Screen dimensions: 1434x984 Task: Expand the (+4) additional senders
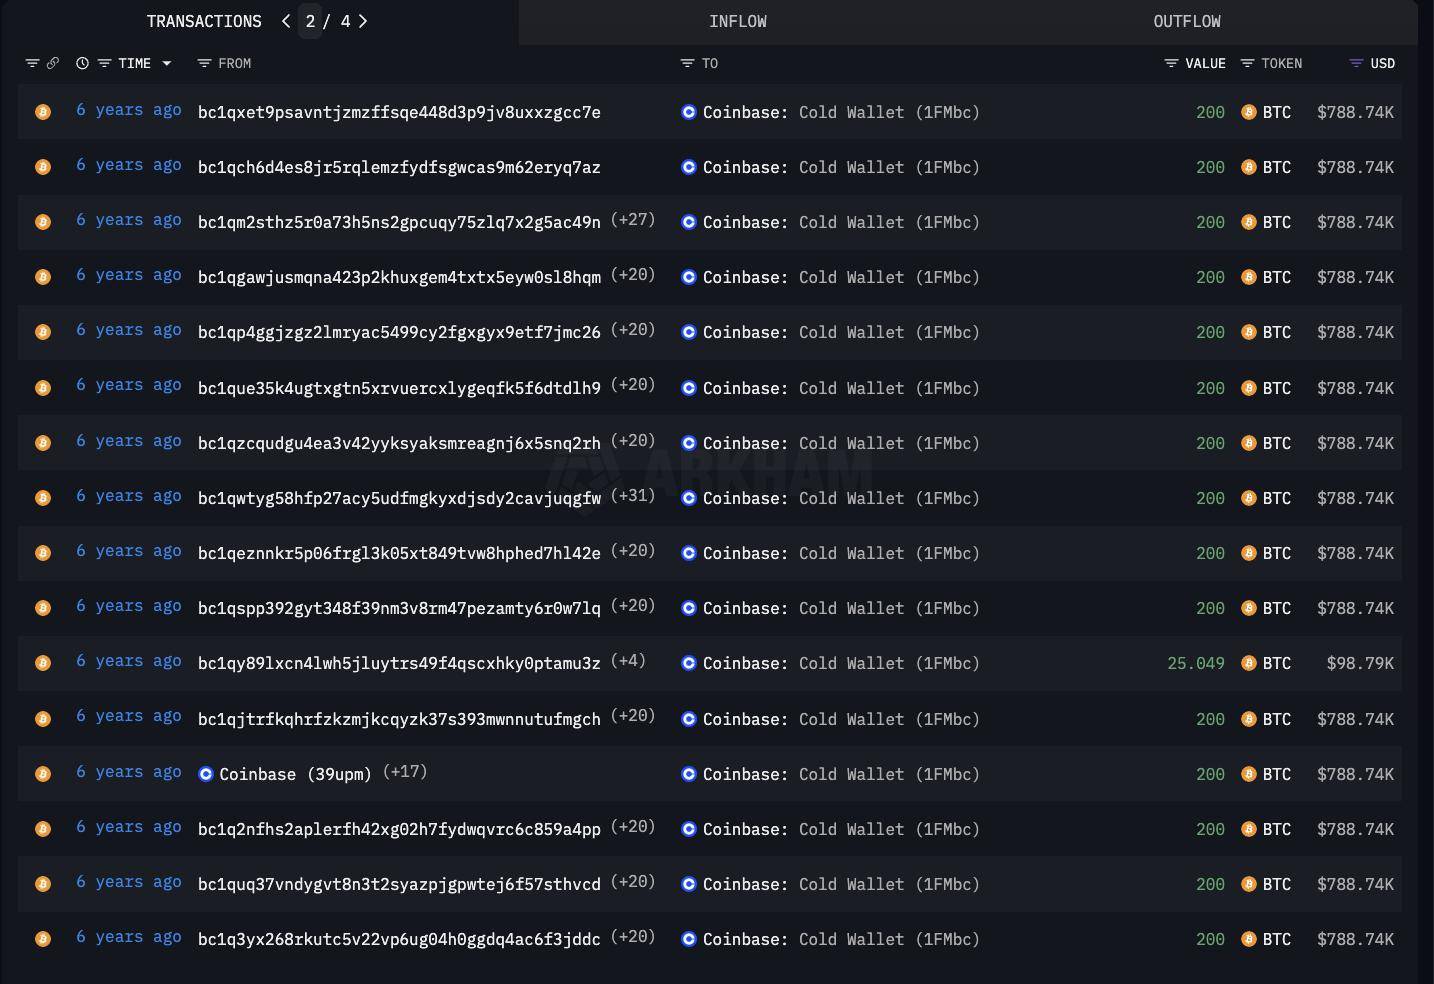point(628,661)
